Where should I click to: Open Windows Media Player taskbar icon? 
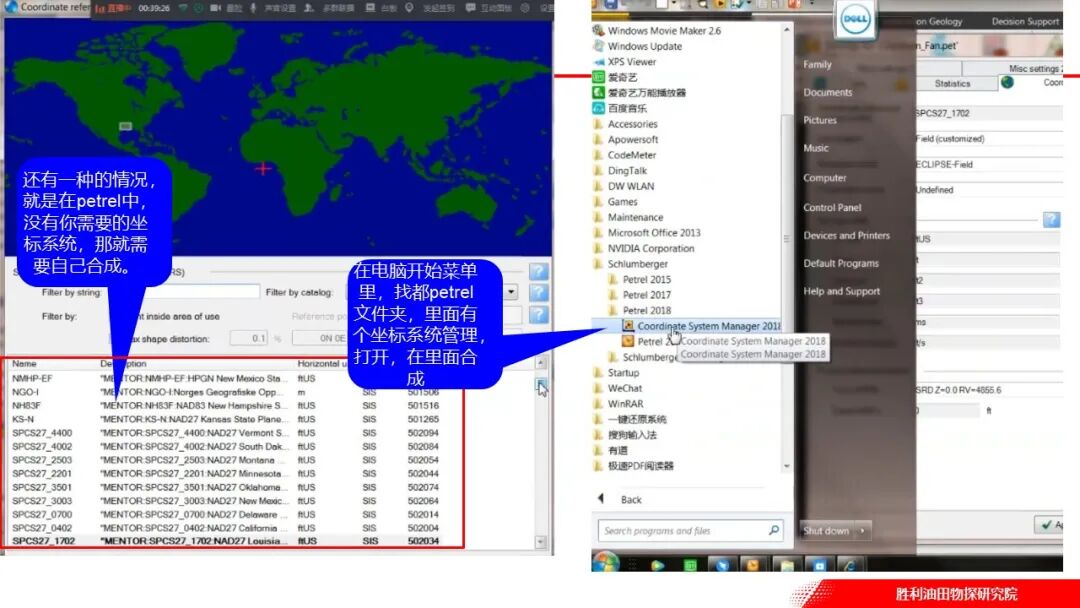[658, 565]
